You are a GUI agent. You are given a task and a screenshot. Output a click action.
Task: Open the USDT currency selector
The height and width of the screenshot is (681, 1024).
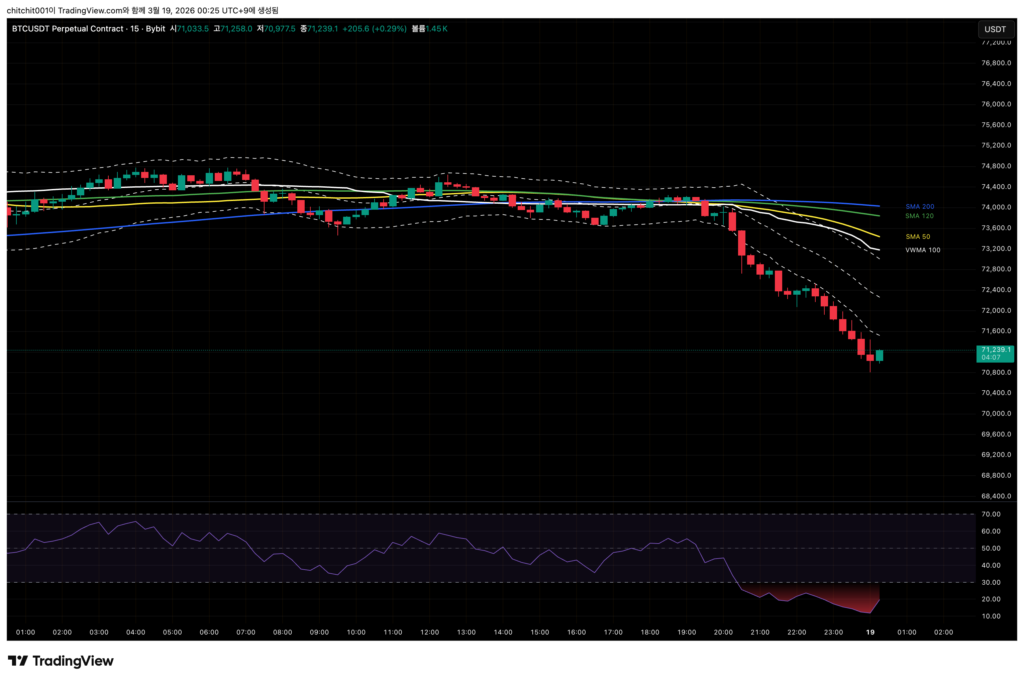(x=995, y=29)
